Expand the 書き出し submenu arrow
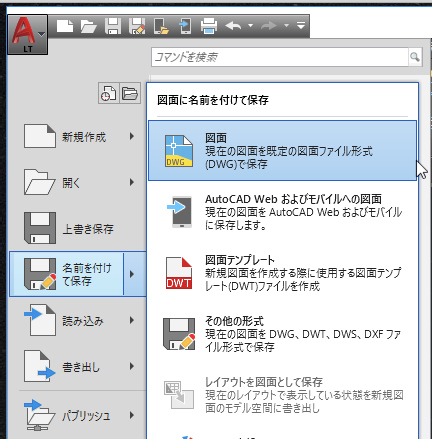The width and height of the screenshot is (432, 439). tap(132, 366)
